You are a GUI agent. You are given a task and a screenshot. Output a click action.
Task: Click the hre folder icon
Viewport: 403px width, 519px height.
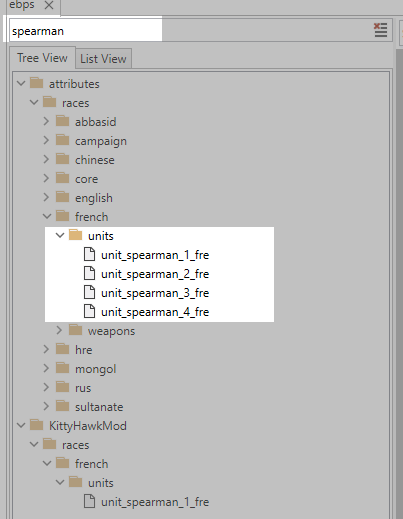[62, 349]
